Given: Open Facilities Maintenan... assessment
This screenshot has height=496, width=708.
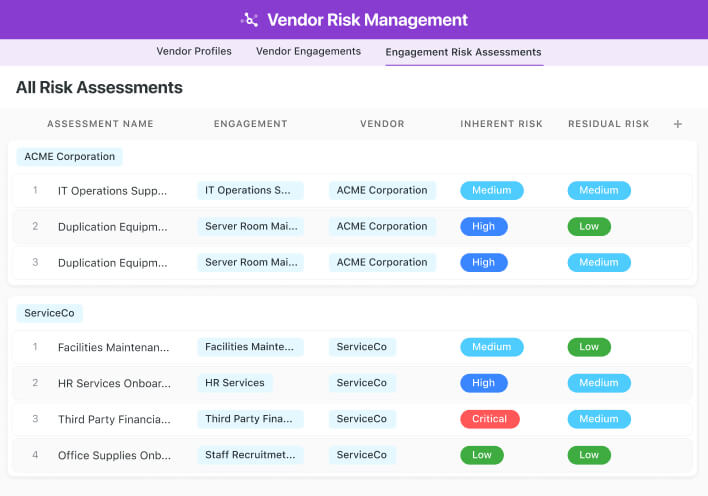Looking at the screenshot, I should 113,347.
